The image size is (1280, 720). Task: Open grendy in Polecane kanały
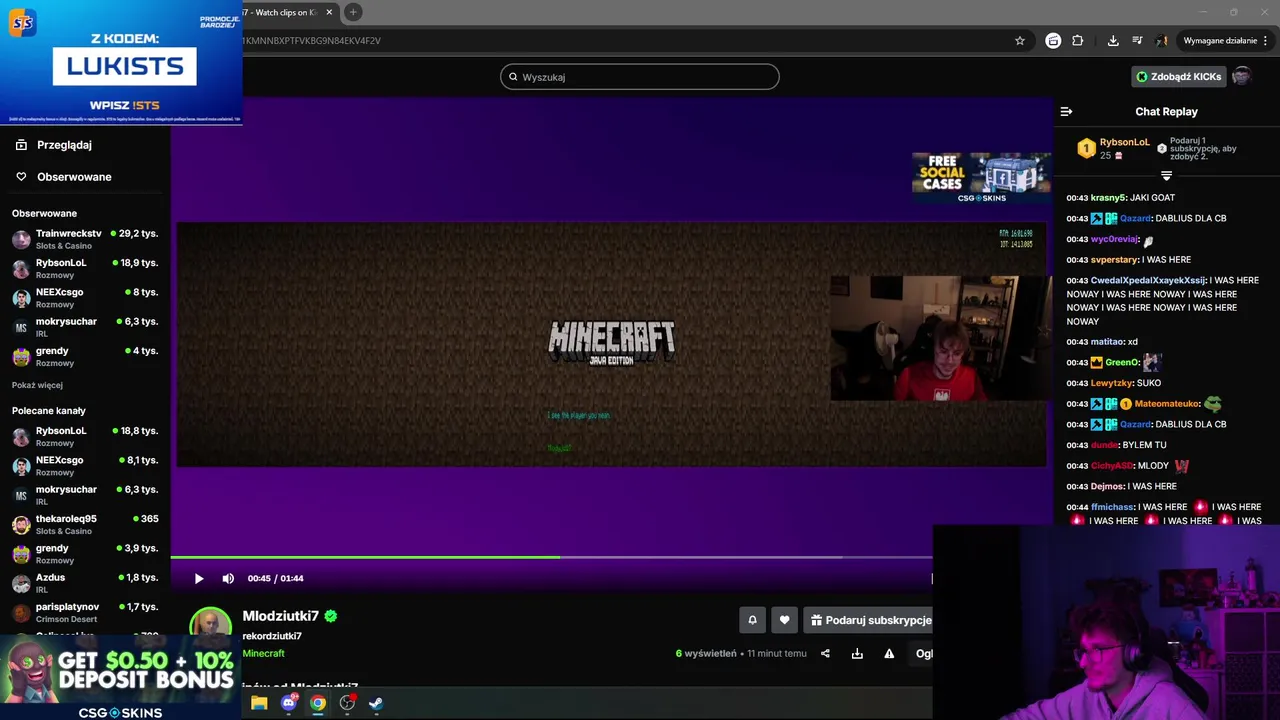(x=85, y=554)
